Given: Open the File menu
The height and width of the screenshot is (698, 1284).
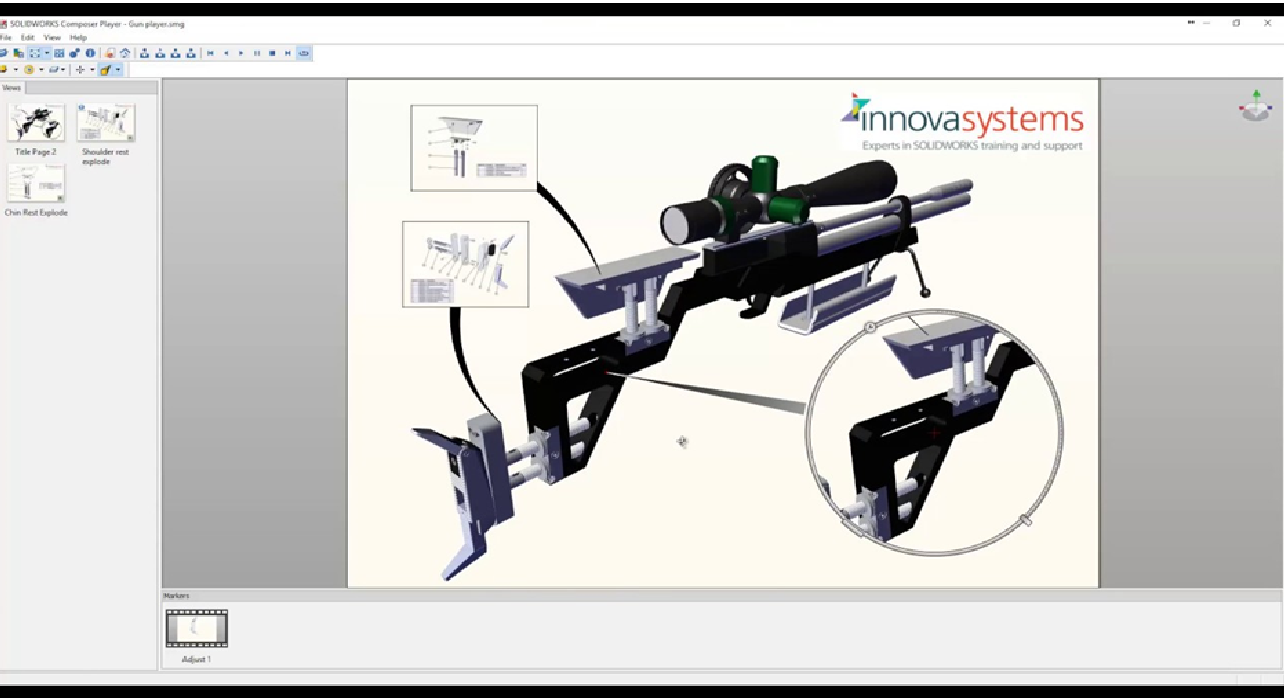Looking at the screenshot, I should point(5,37).
